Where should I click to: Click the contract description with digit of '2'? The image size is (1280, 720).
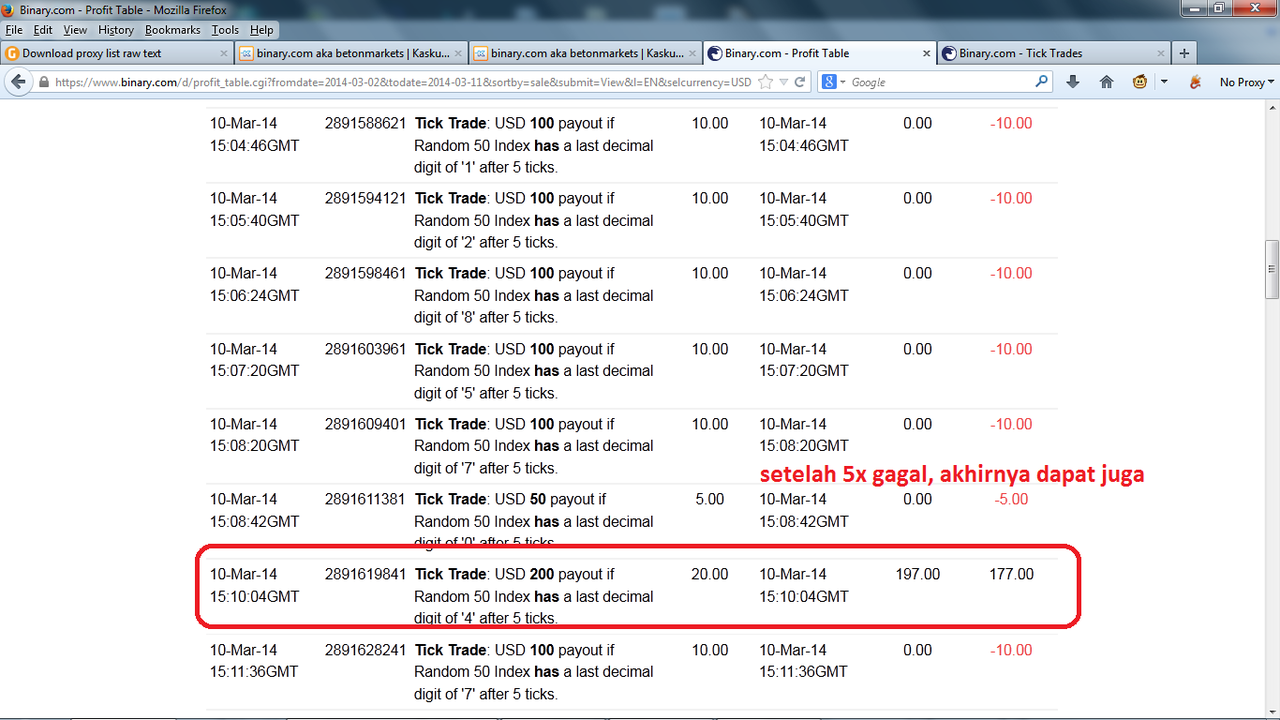tap(534, 220)
